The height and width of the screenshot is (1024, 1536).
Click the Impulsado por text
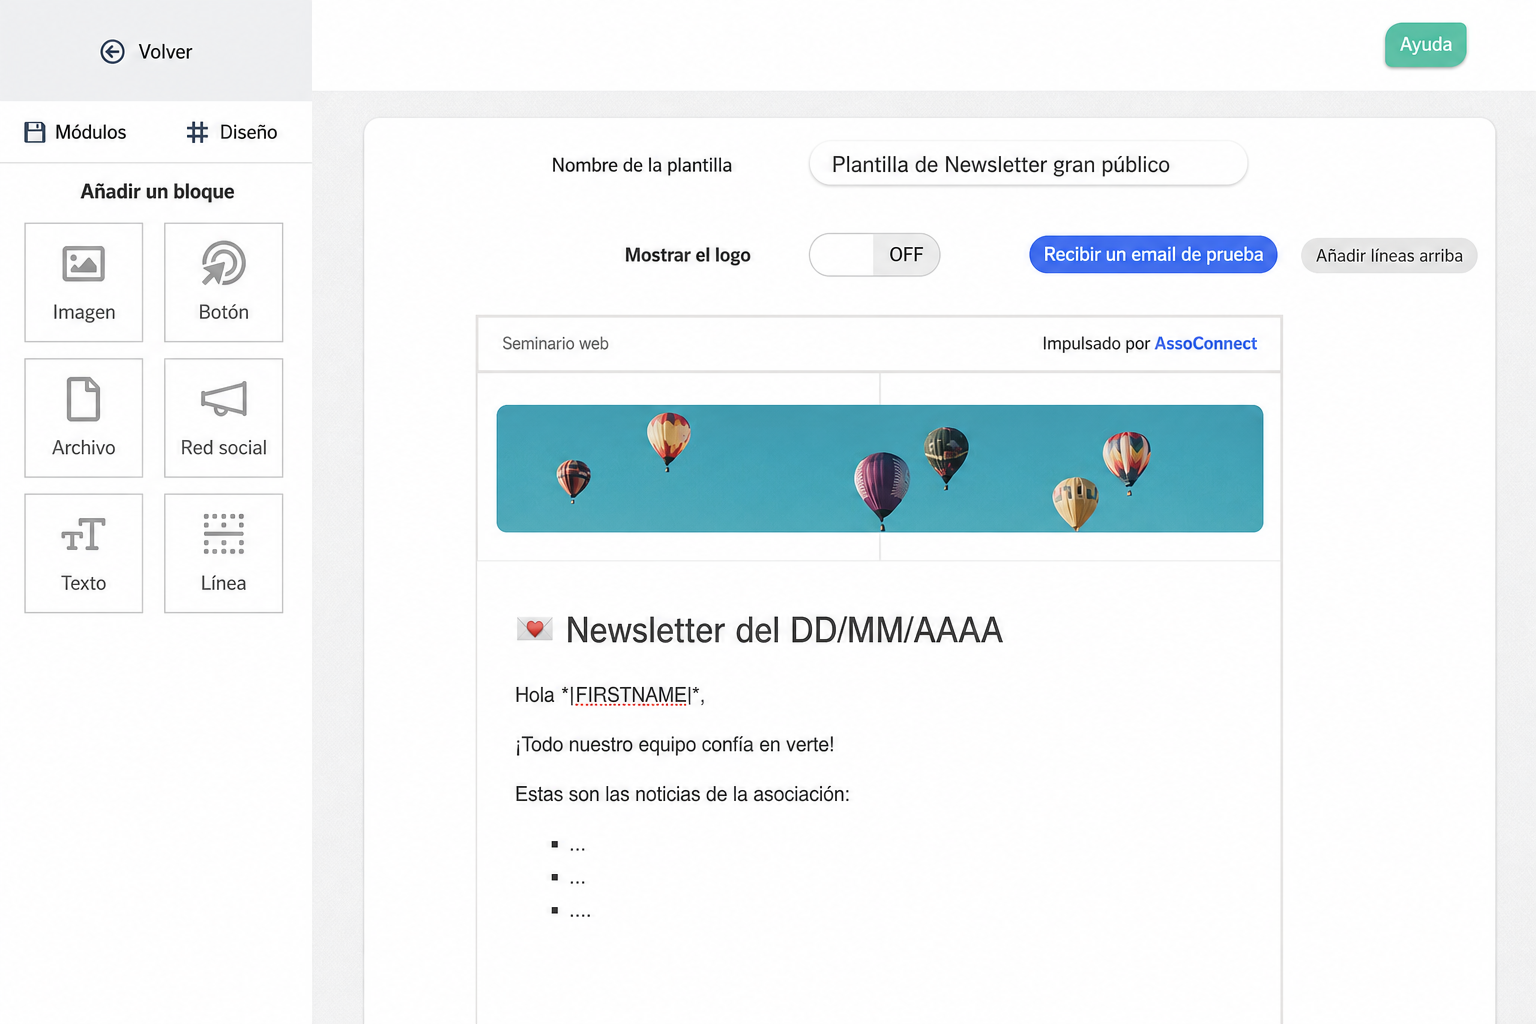1096,344
